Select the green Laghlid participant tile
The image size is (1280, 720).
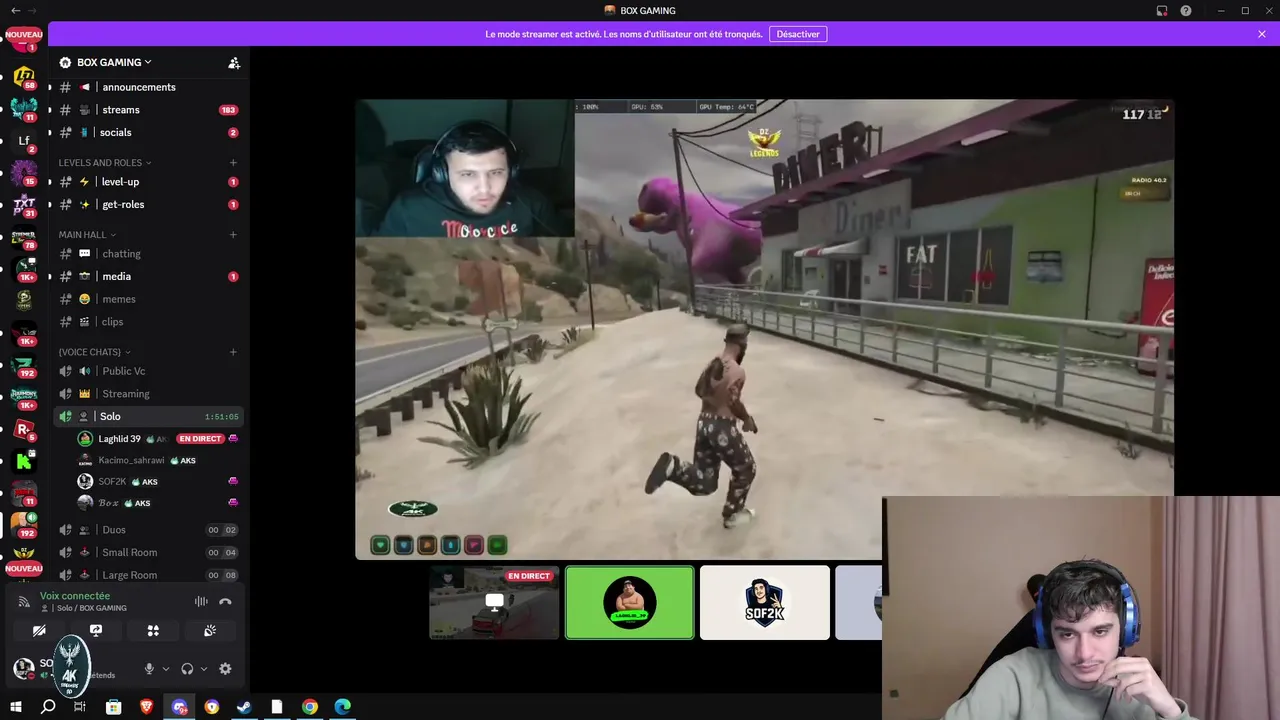coord(630,602)
